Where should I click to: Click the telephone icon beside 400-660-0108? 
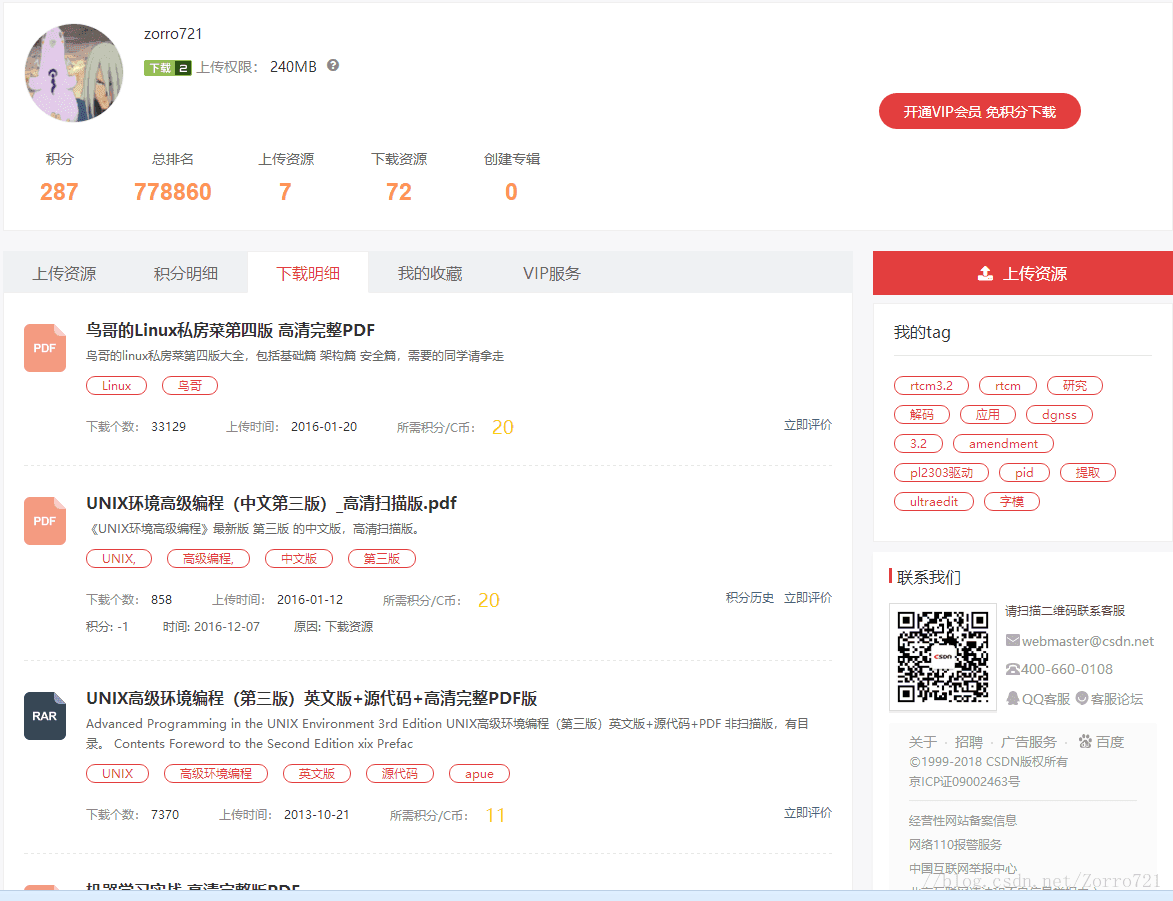[1013, 669]
